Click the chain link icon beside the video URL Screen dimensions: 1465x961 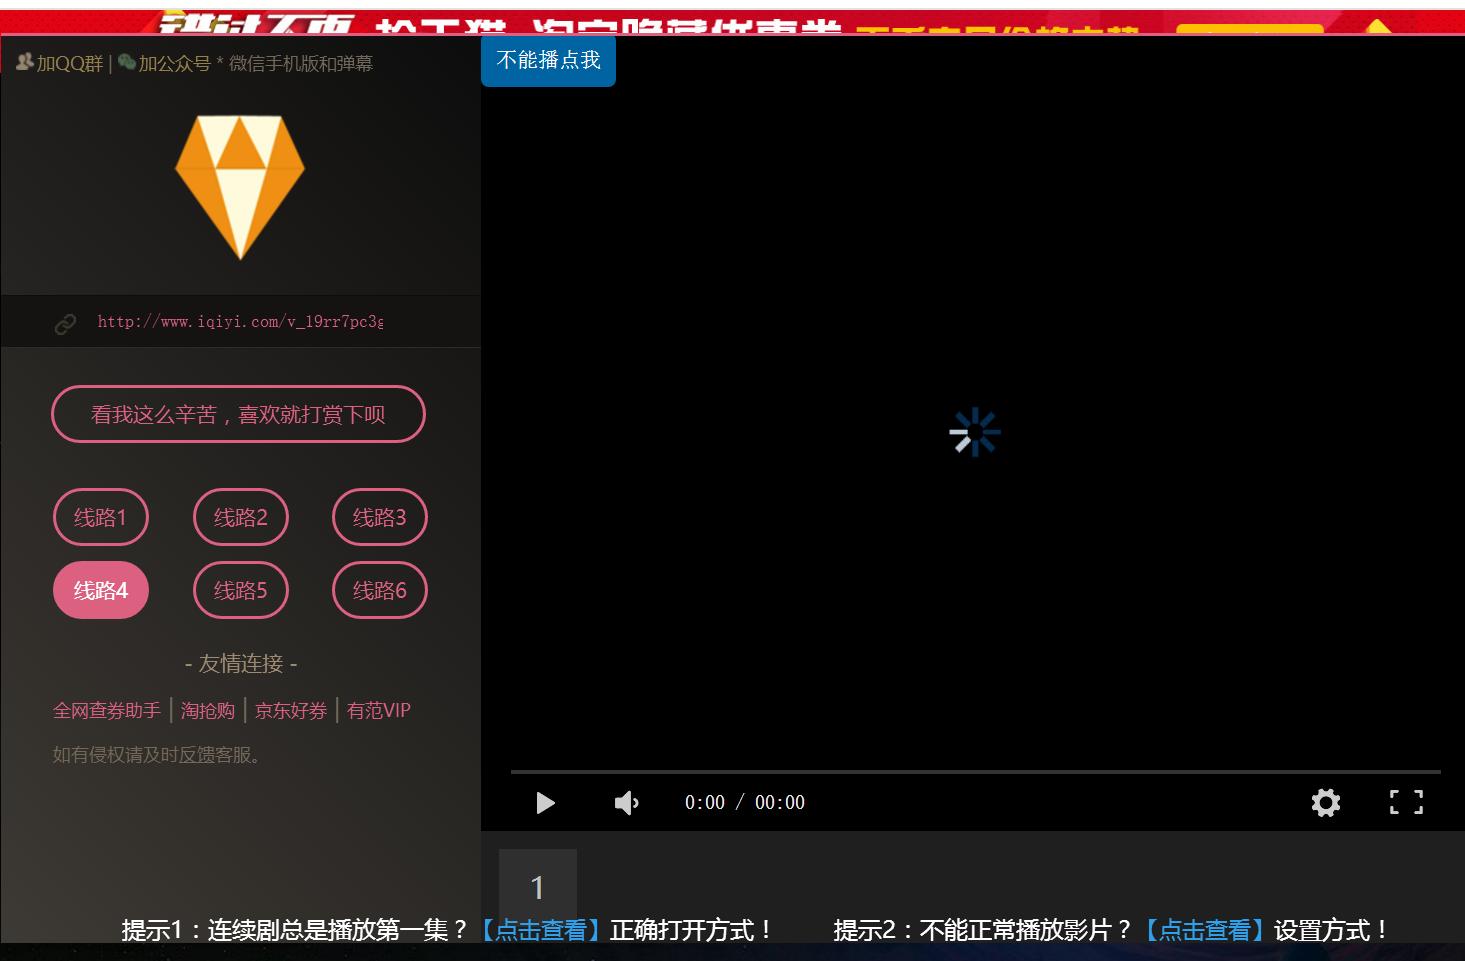pyautogui.click(x=66, y=322)
